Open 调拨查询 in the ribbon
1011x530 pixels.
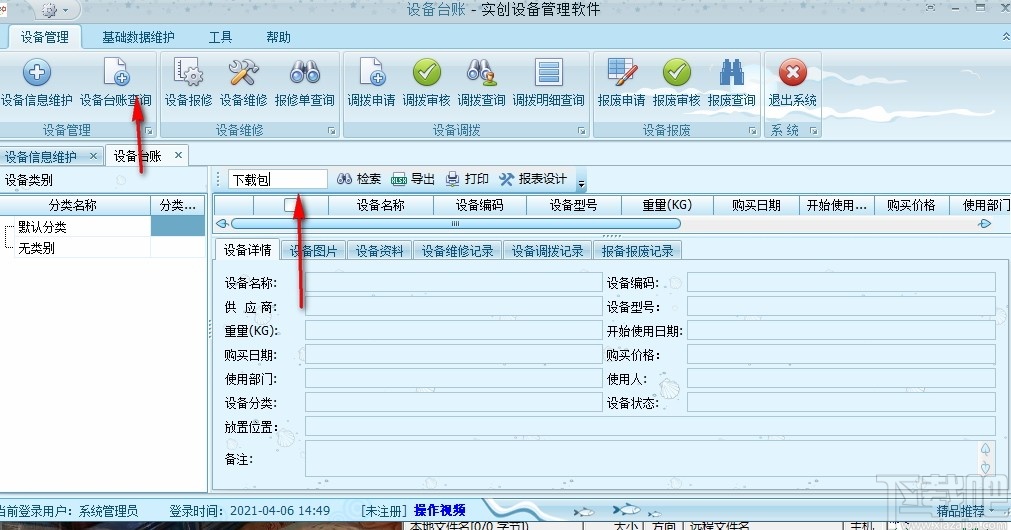pyautogui.click(x=481, y=83)
